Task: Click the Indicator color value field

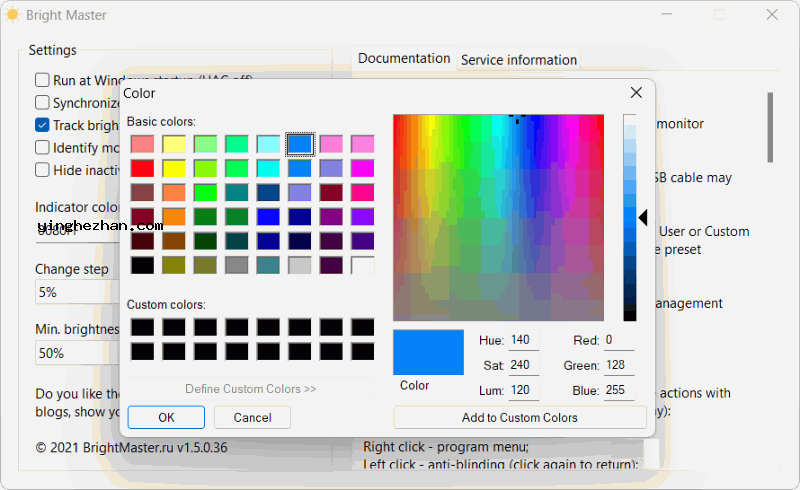Action: [77, 230]
